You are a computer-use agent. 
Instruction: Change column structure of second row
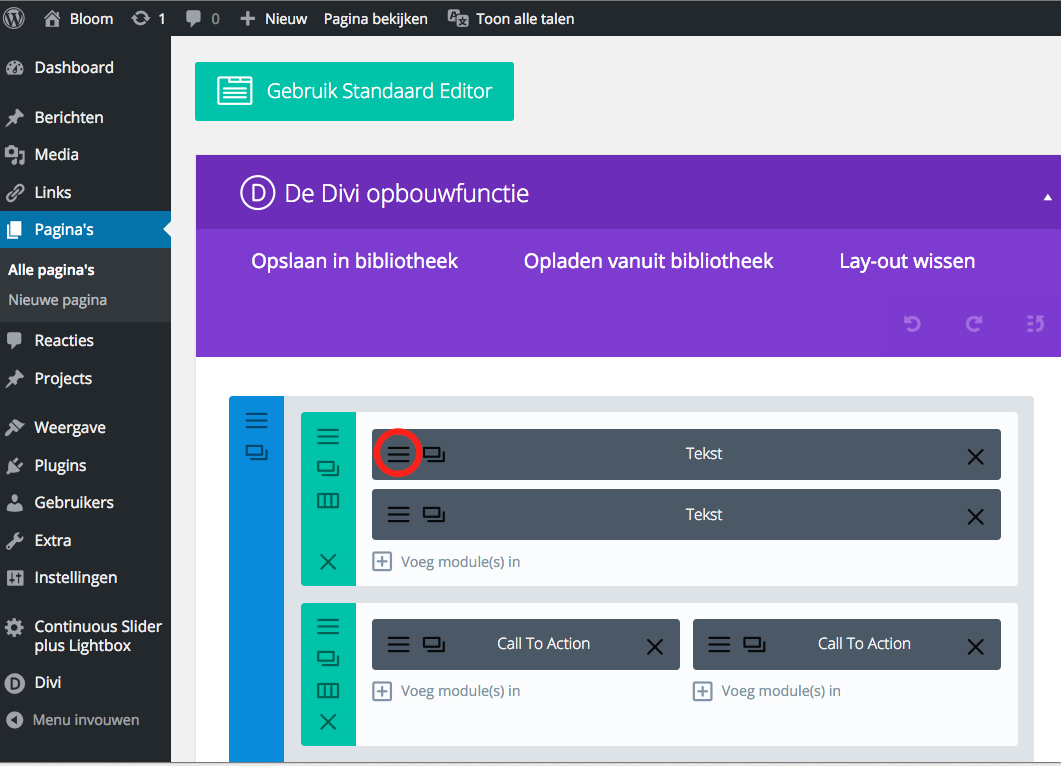(328, 691)
